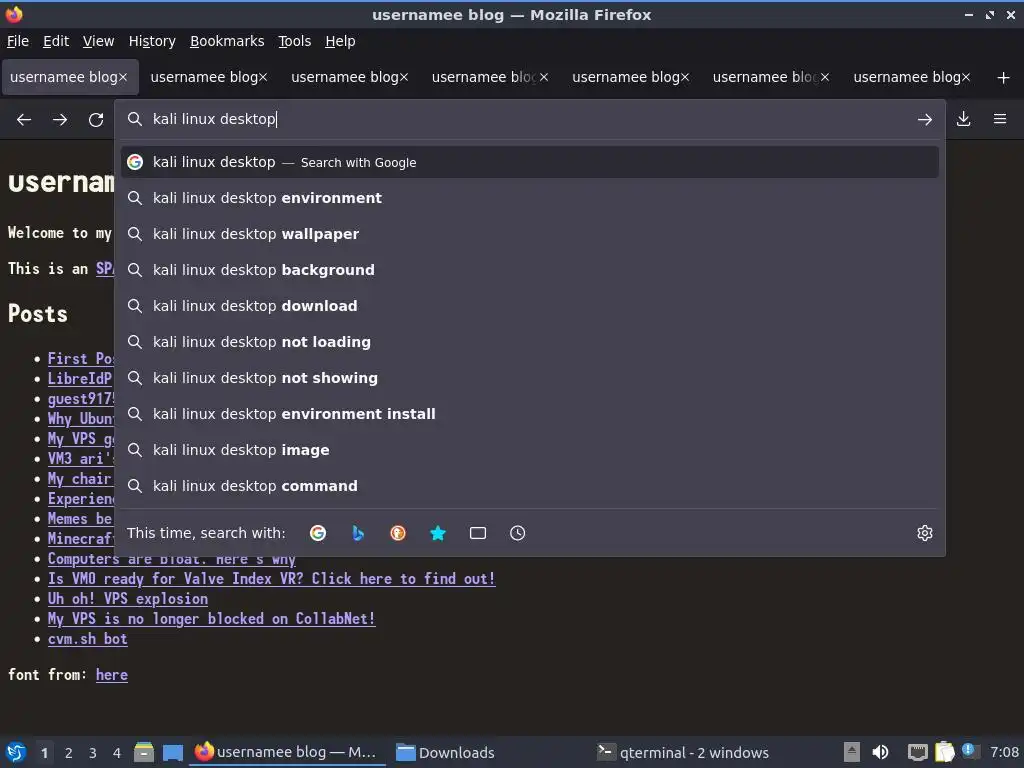The height and width of the screenshot is (768, 1024).
Task: Open the 'Uh oh! VPS explosion' post
Action: (x=128, y=599)
